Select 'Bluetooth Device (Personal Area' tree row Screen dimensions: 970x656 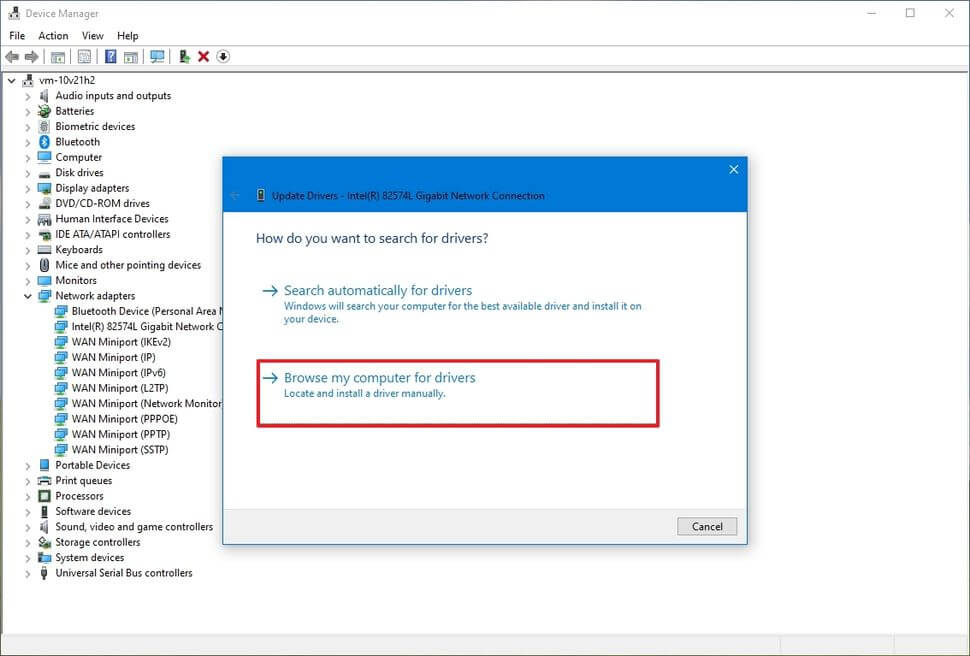139,311
